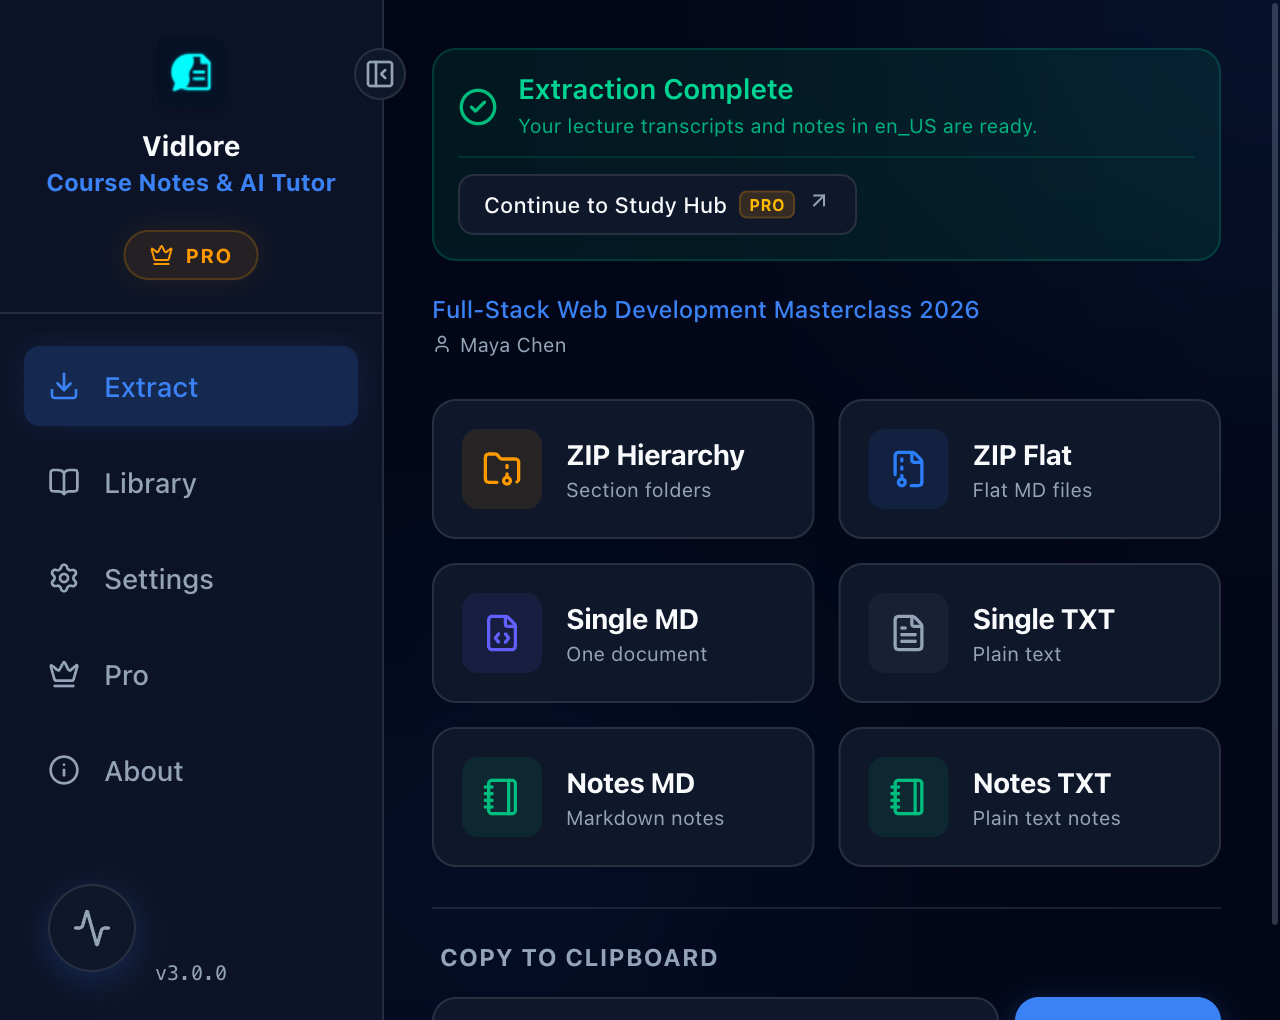Click the Library book icon in the sidebar

[64, 482]
